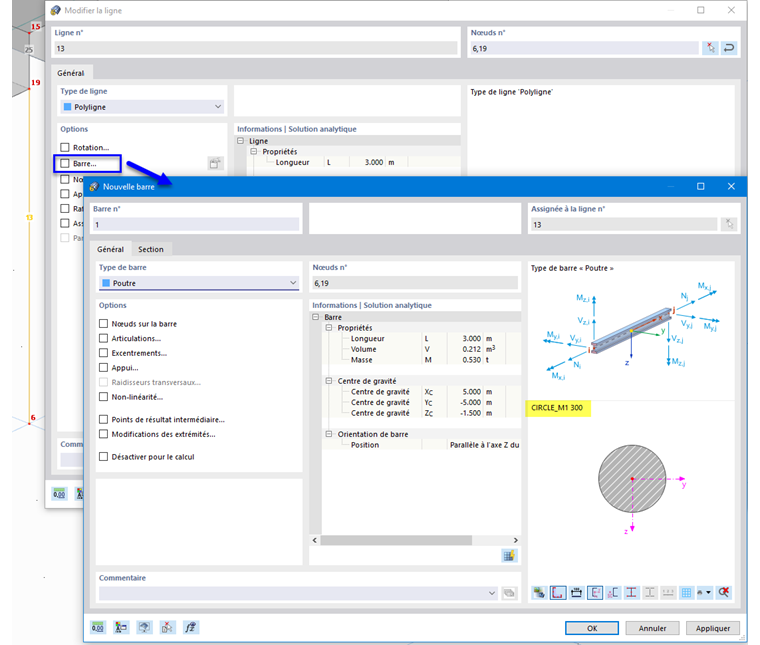The height and width of the screenshot is (645, 760).
Task: Collapse the Centre de gravité group
Action: (x=329, y=381)
